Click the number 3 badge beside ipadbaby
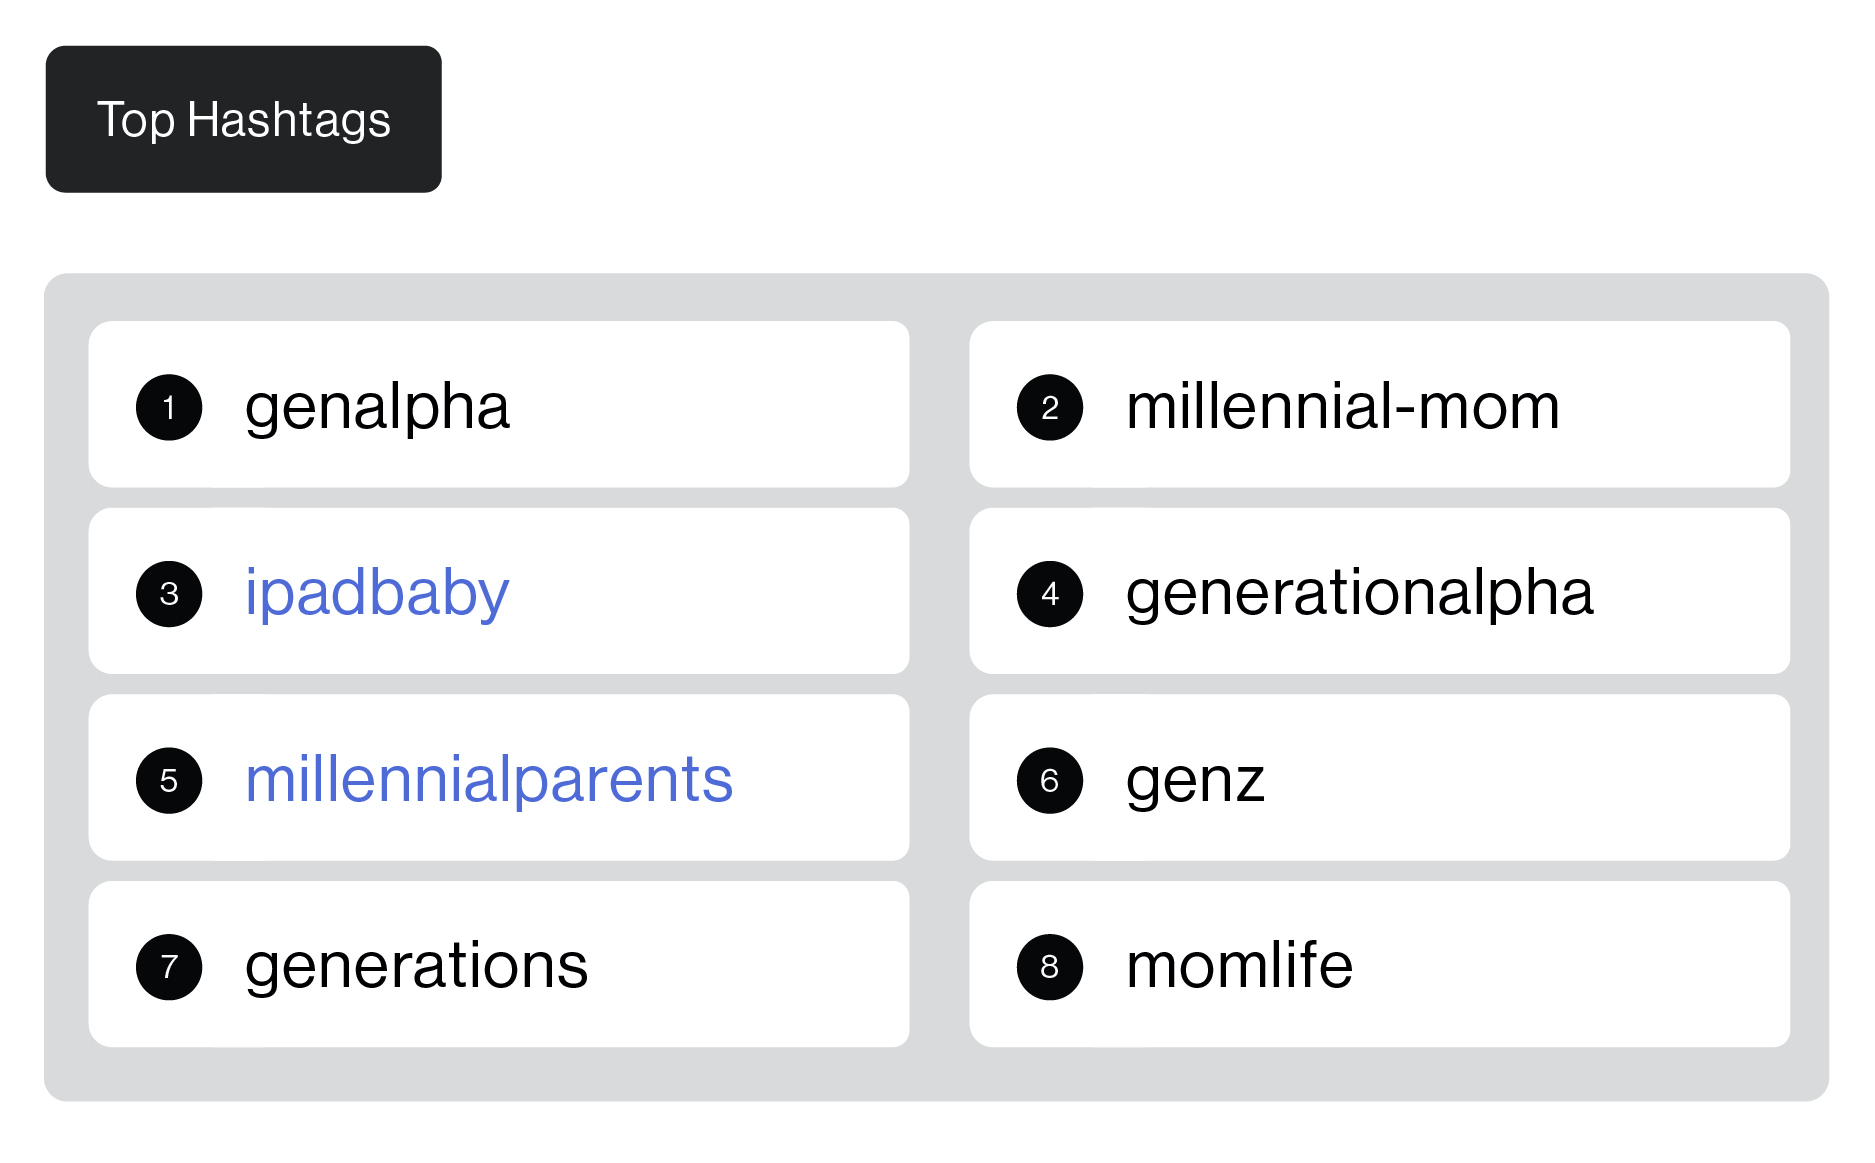This screenshot has height=1163, width=1875. (x=168, y=593)
